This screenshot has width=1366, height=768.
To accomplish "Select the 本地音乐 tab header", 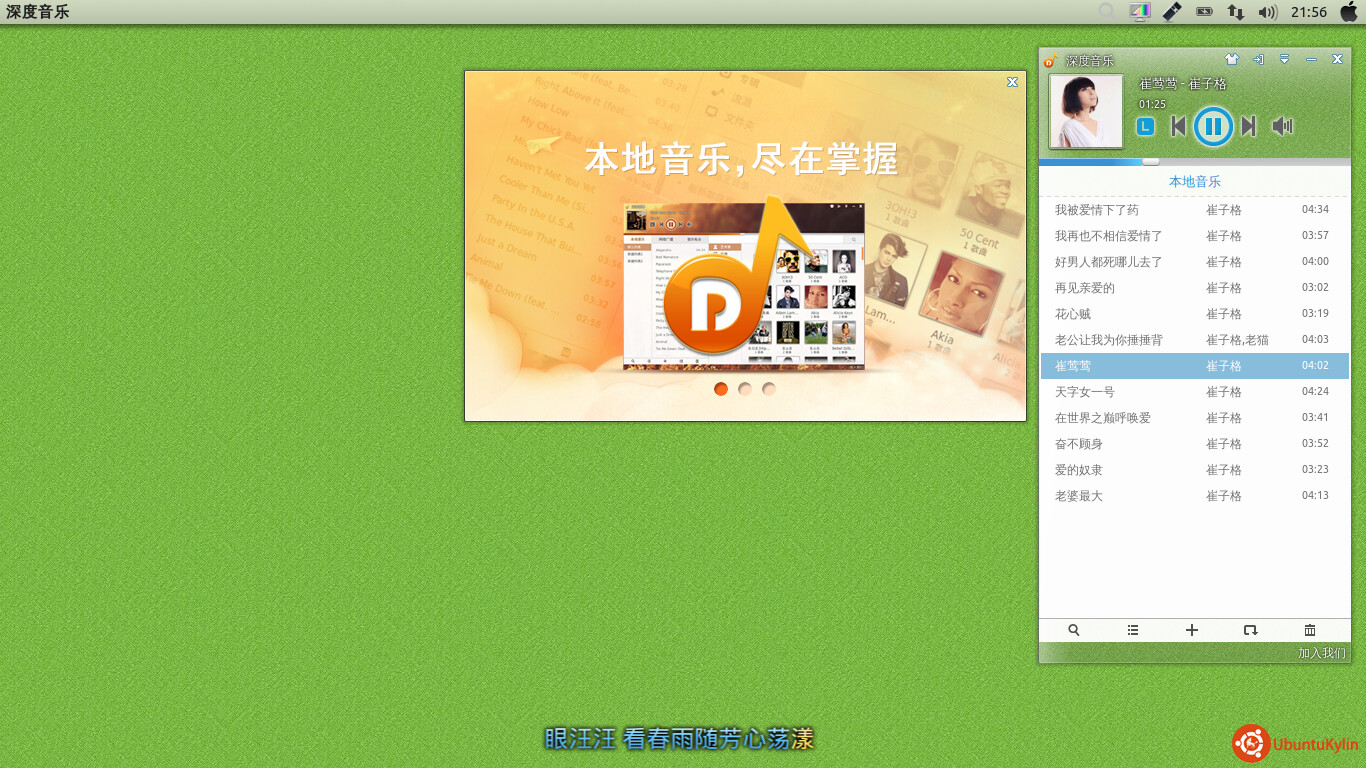I will tap(1195, 182).
